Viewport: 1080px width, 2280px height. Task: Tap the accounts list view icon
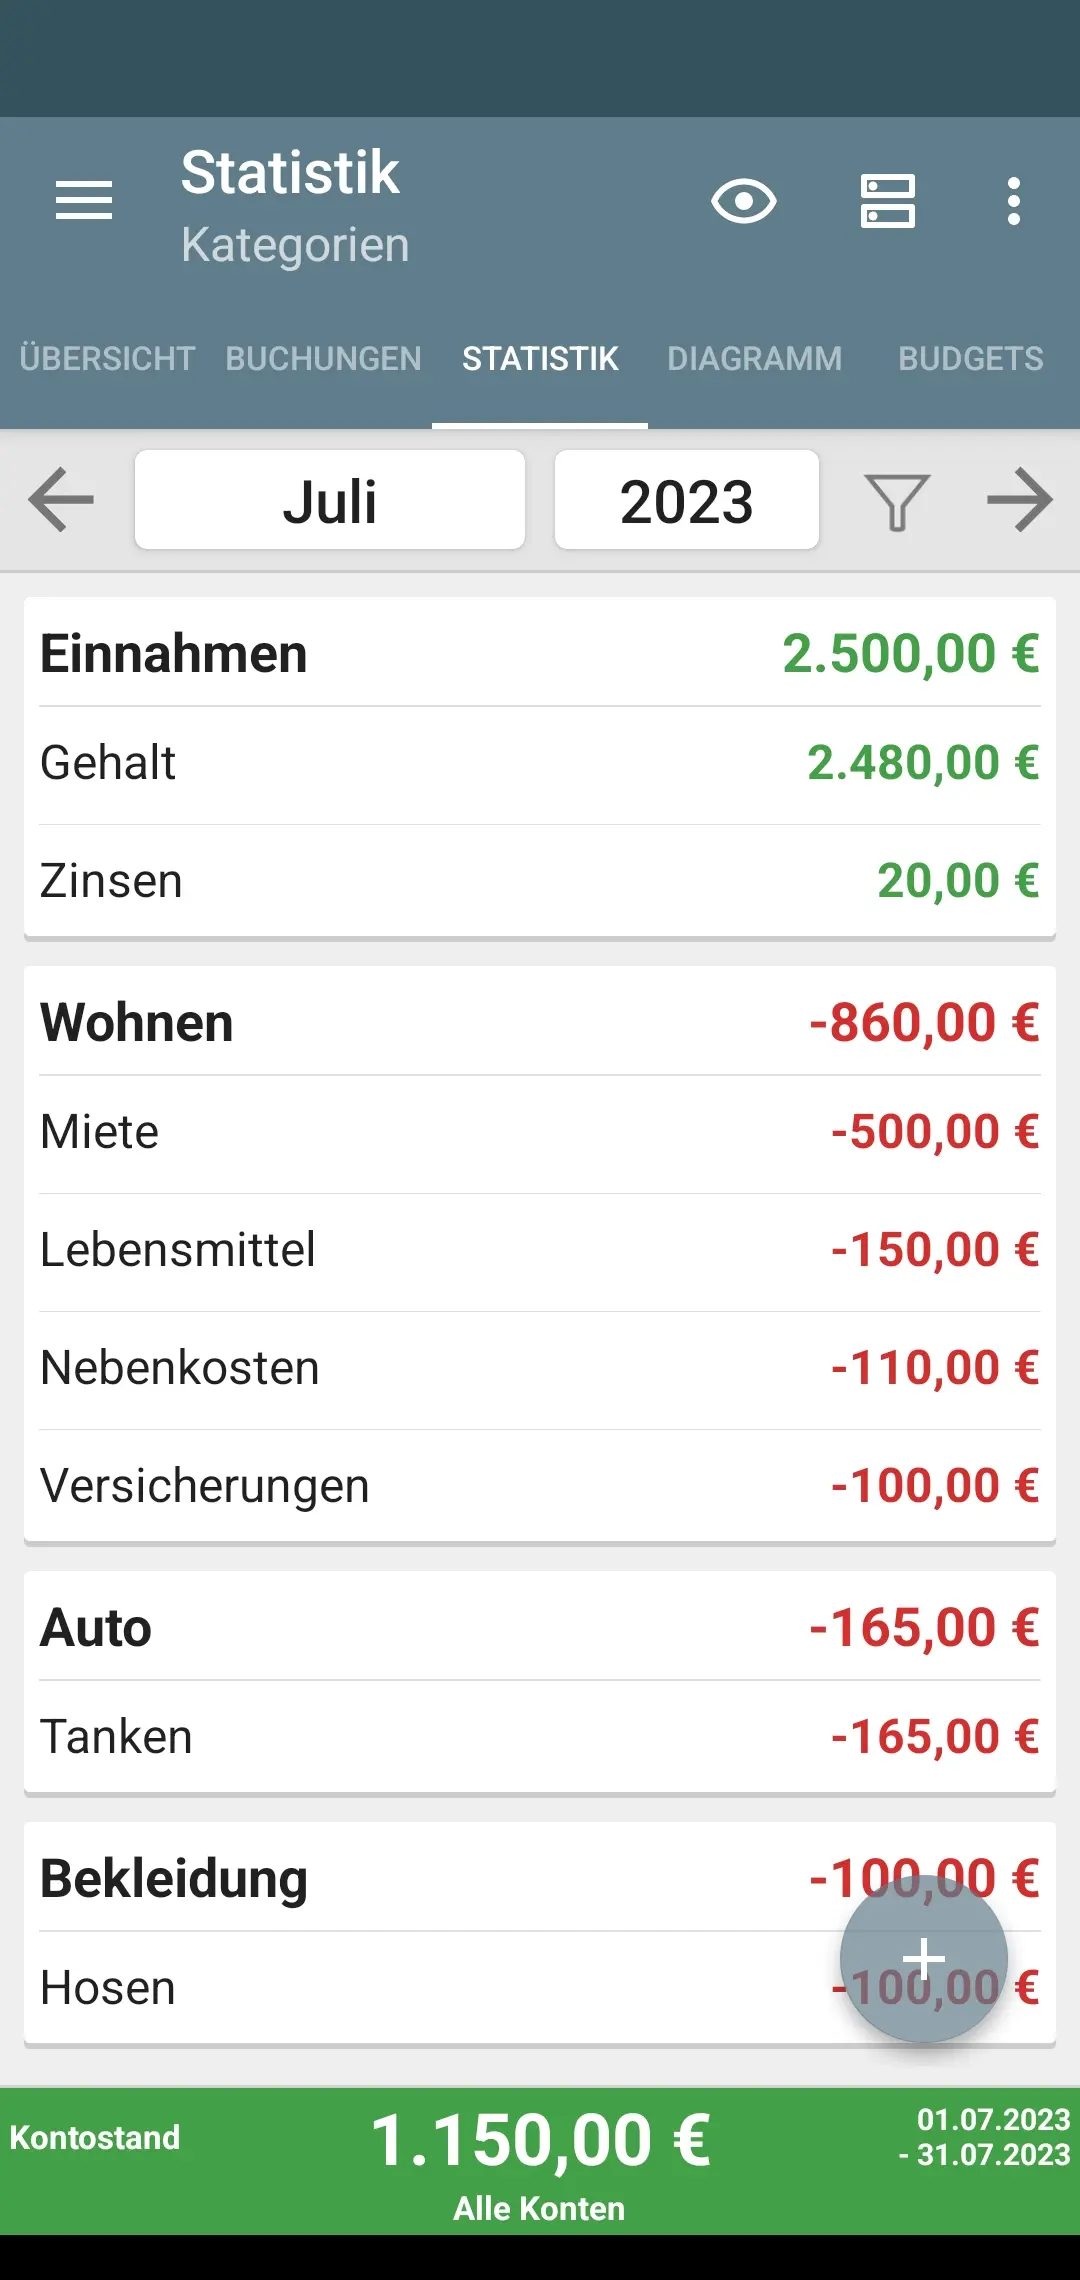(x=888, y=201)
